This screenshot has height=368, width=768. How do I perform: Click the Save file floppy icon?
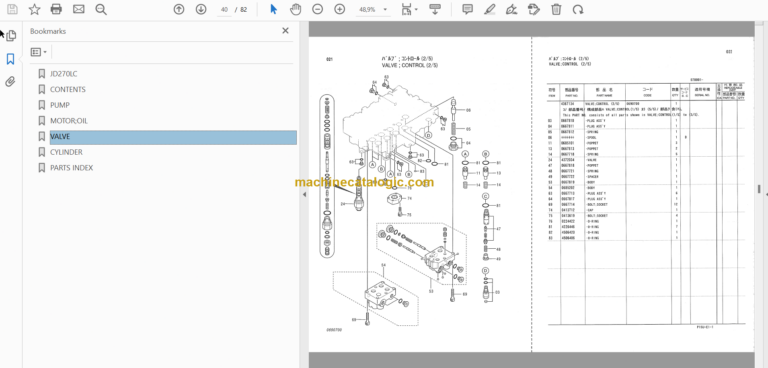pyautogui.click(x=12, y=9)
